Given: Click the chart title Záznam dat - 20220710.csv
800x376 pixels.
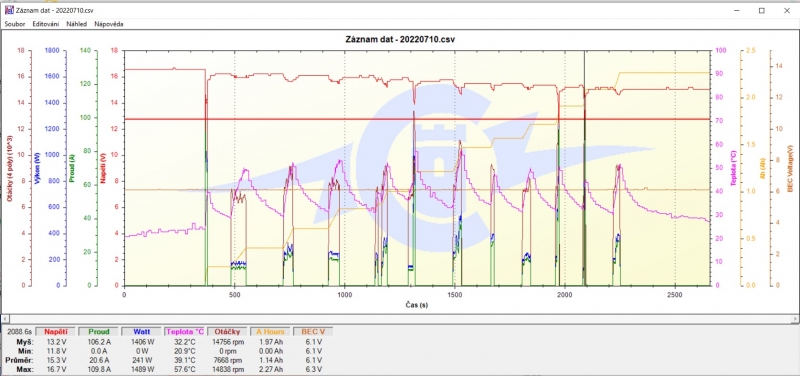Looking at the screenshot, I should pyautogui.click(x=399, y=39).
